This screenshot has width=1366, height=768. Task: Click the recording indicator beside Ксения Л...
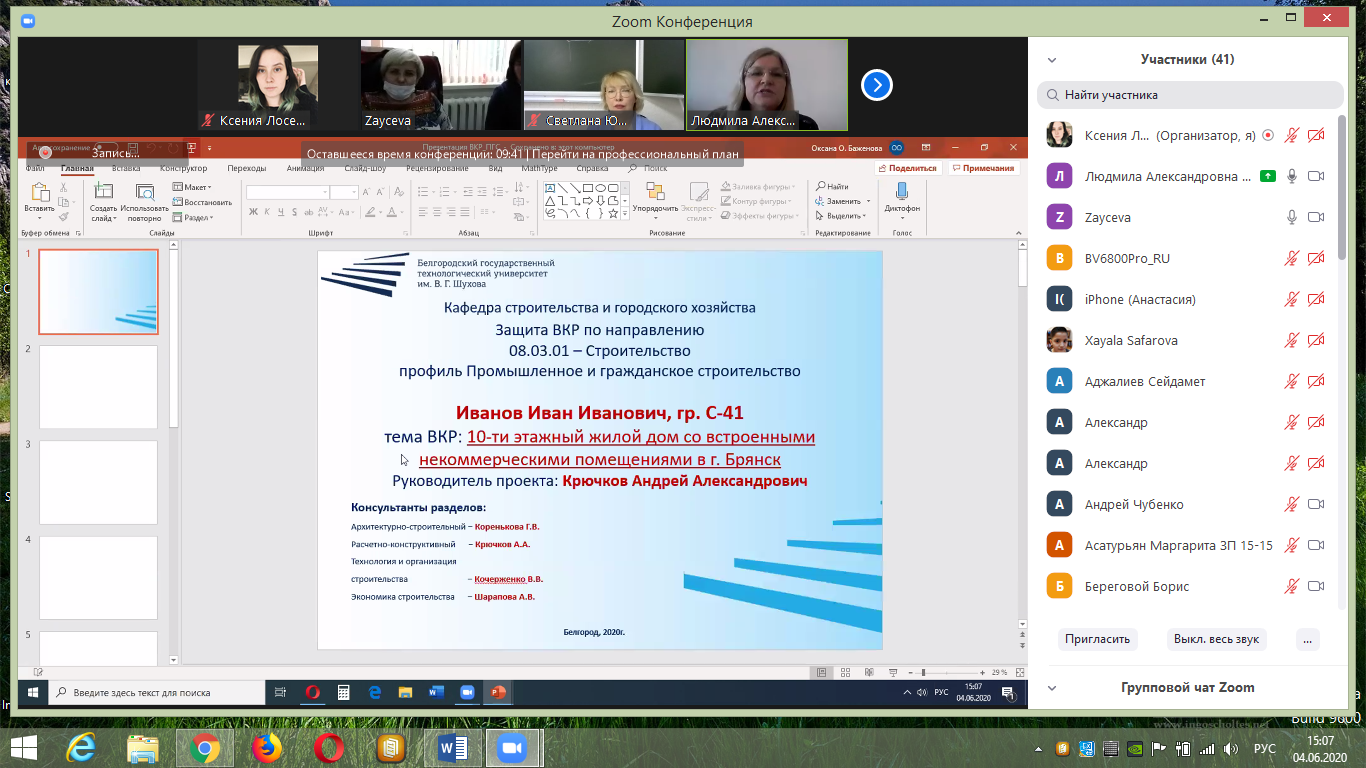[x=1268, y=135]
